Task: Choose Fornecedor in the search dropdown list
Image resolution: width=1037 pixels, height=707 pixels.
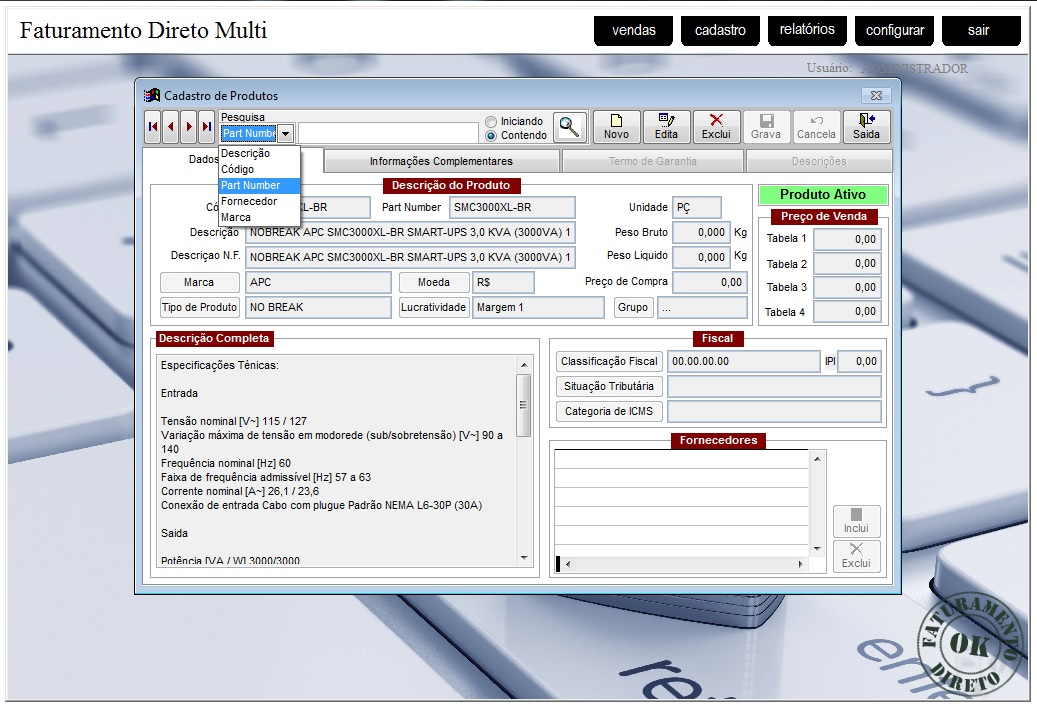Action: [249, 201]
